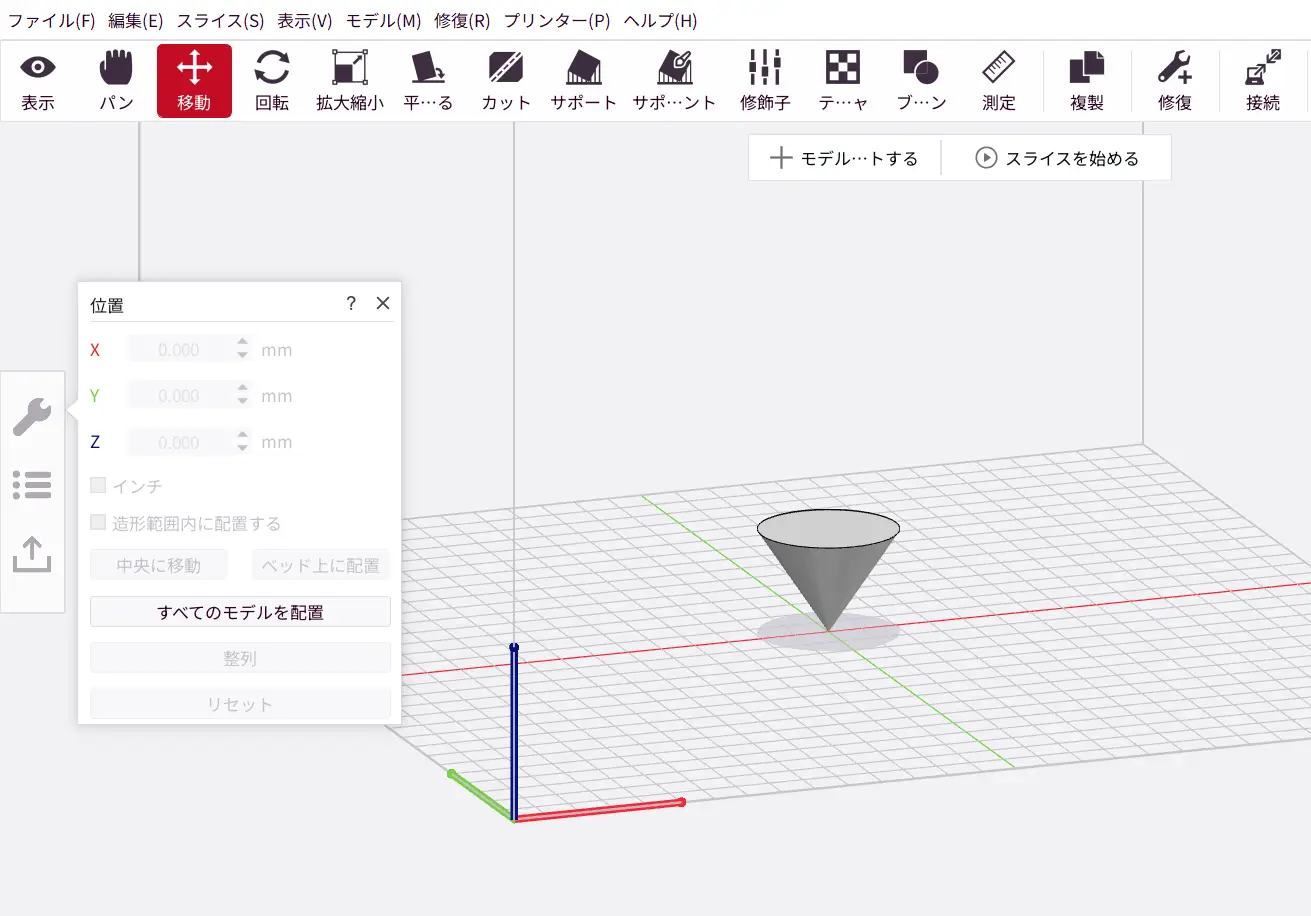Select the 拡大縮小 (scale) tool
Viewport: 1311px width, 916px height.
coord(350,81)
